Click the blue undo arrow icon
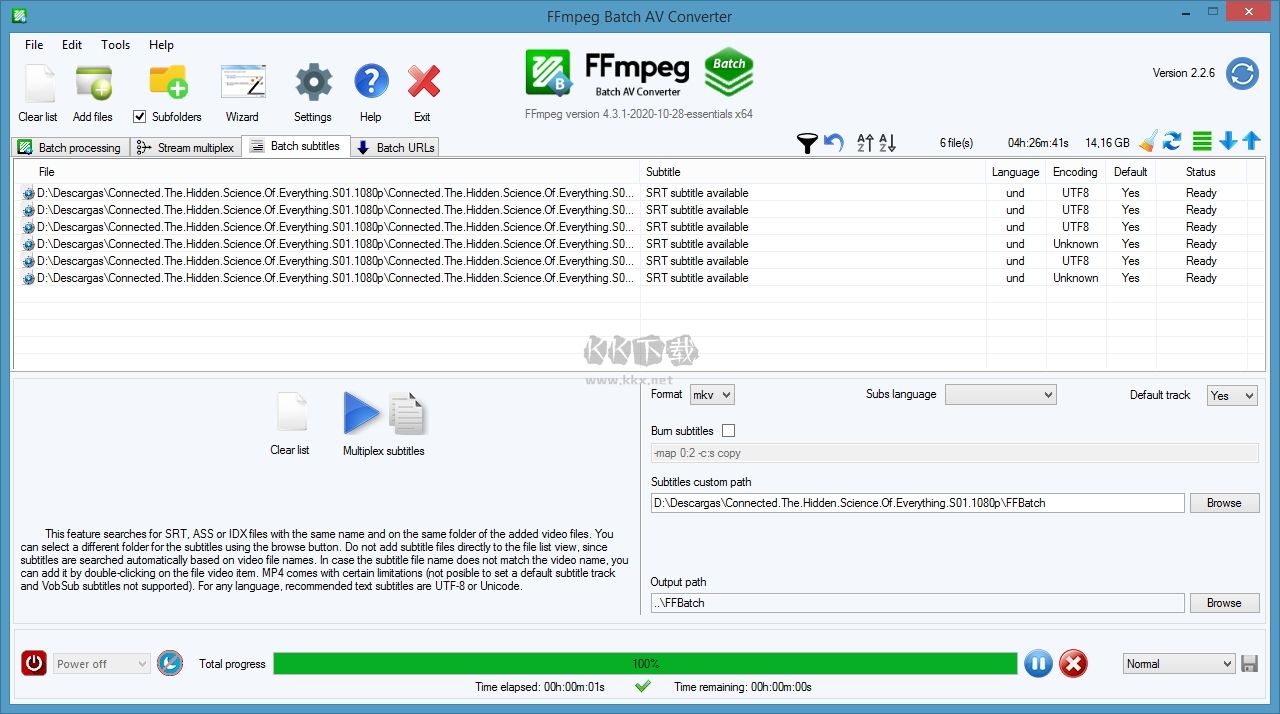Screen dimensions: 1280x714 coord(833,143)
